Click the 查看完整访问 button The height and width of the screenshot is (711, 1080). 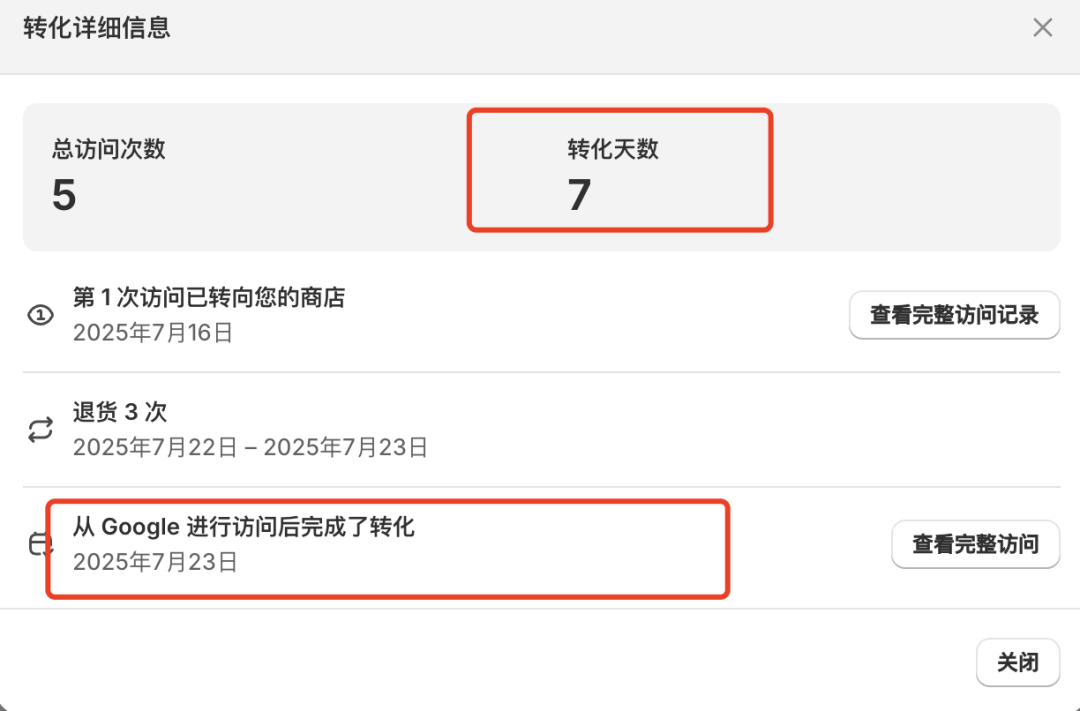(x=975, y=544)
